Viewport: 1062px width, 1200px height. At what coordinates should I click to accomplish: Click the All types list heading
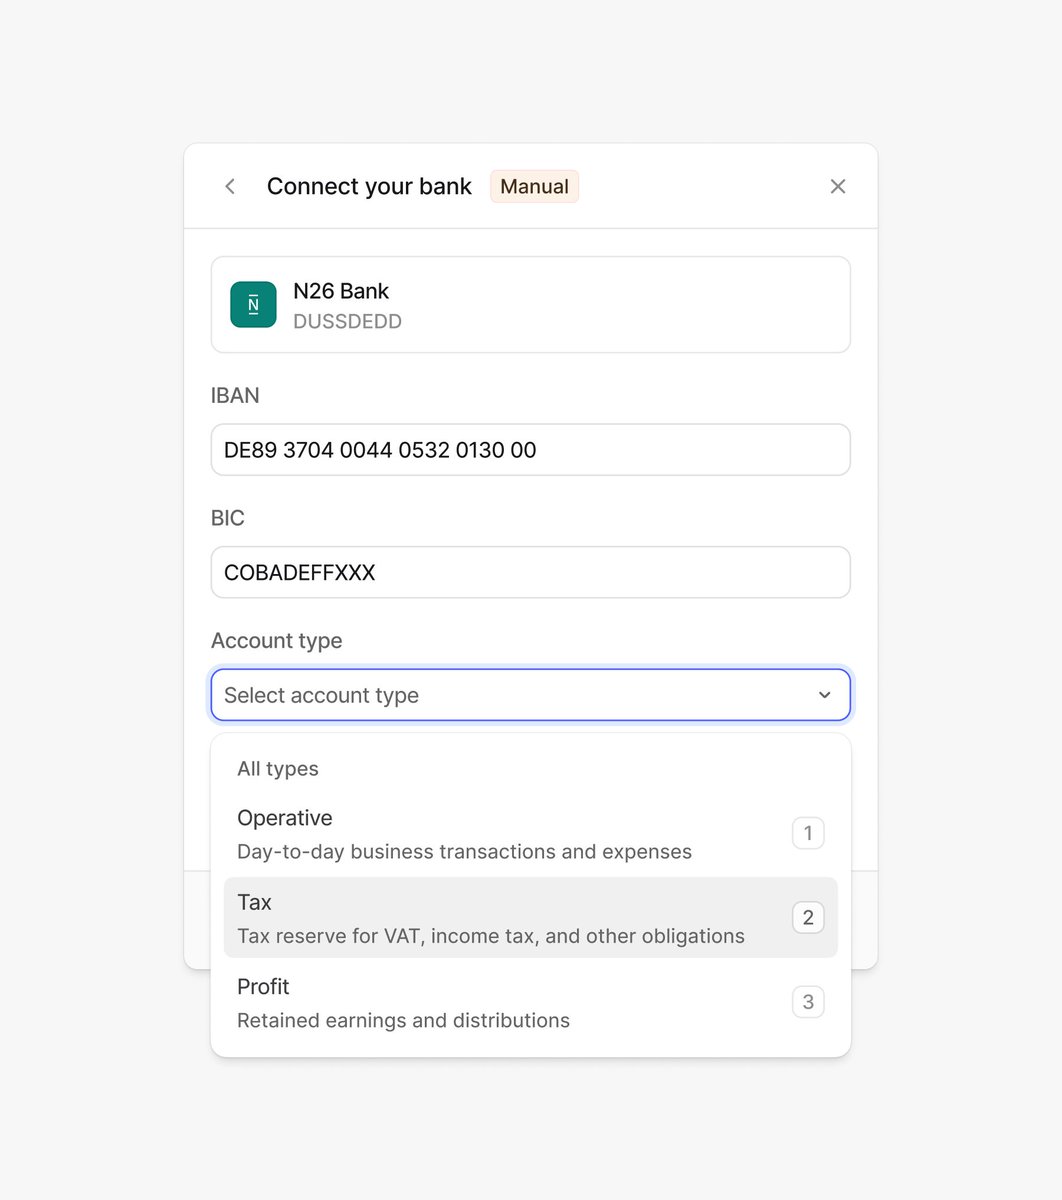[278, 769]
